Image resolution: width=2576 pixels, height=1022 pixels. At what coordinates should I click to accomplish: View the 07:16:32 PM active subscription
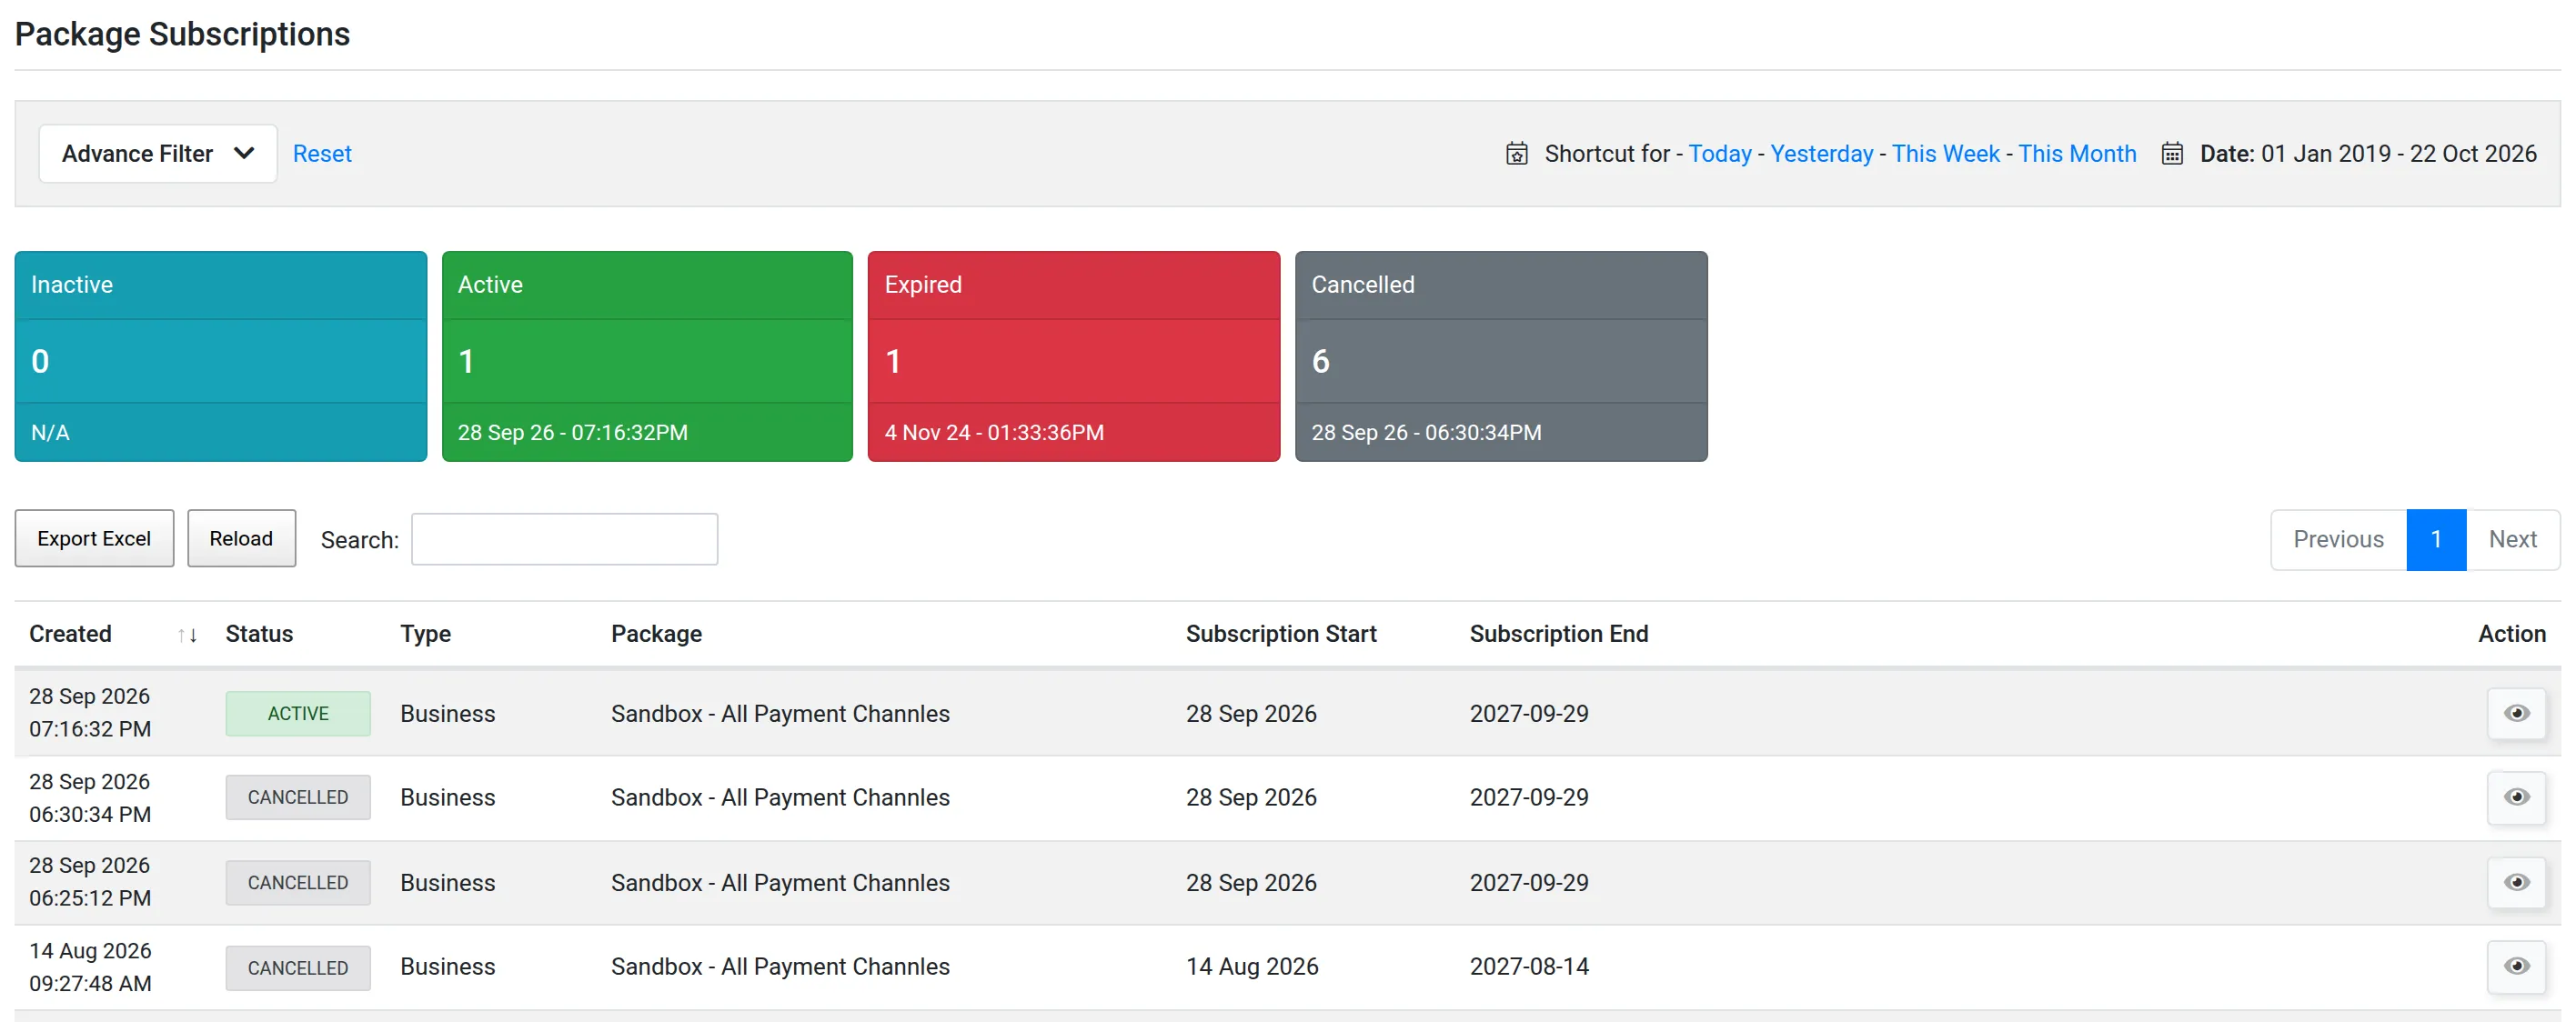tap(2516, 713)
